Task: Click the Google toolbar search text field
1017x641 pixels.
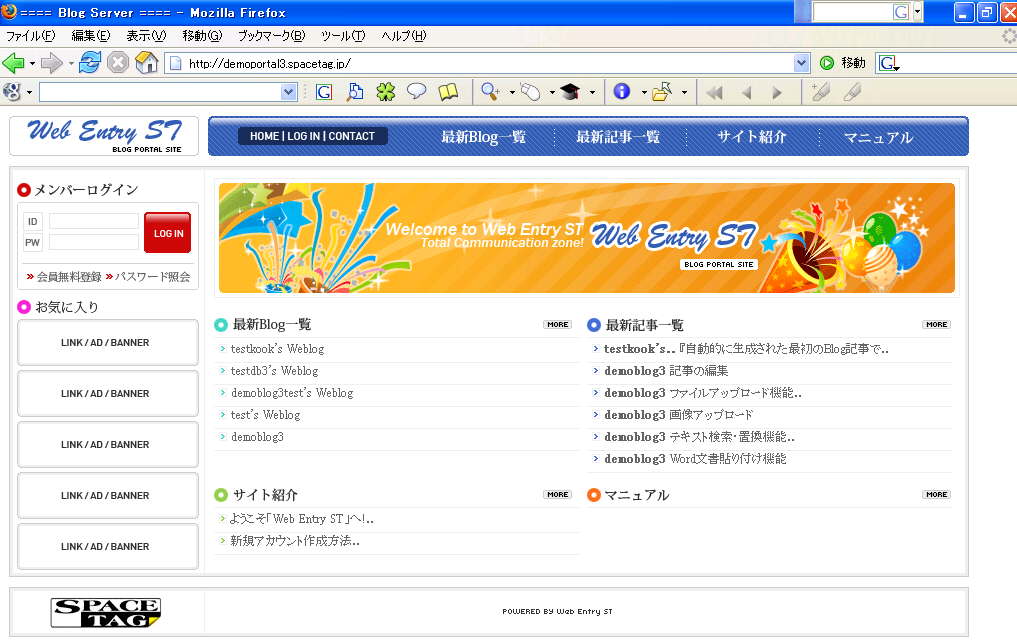Action: click(160, 92)
